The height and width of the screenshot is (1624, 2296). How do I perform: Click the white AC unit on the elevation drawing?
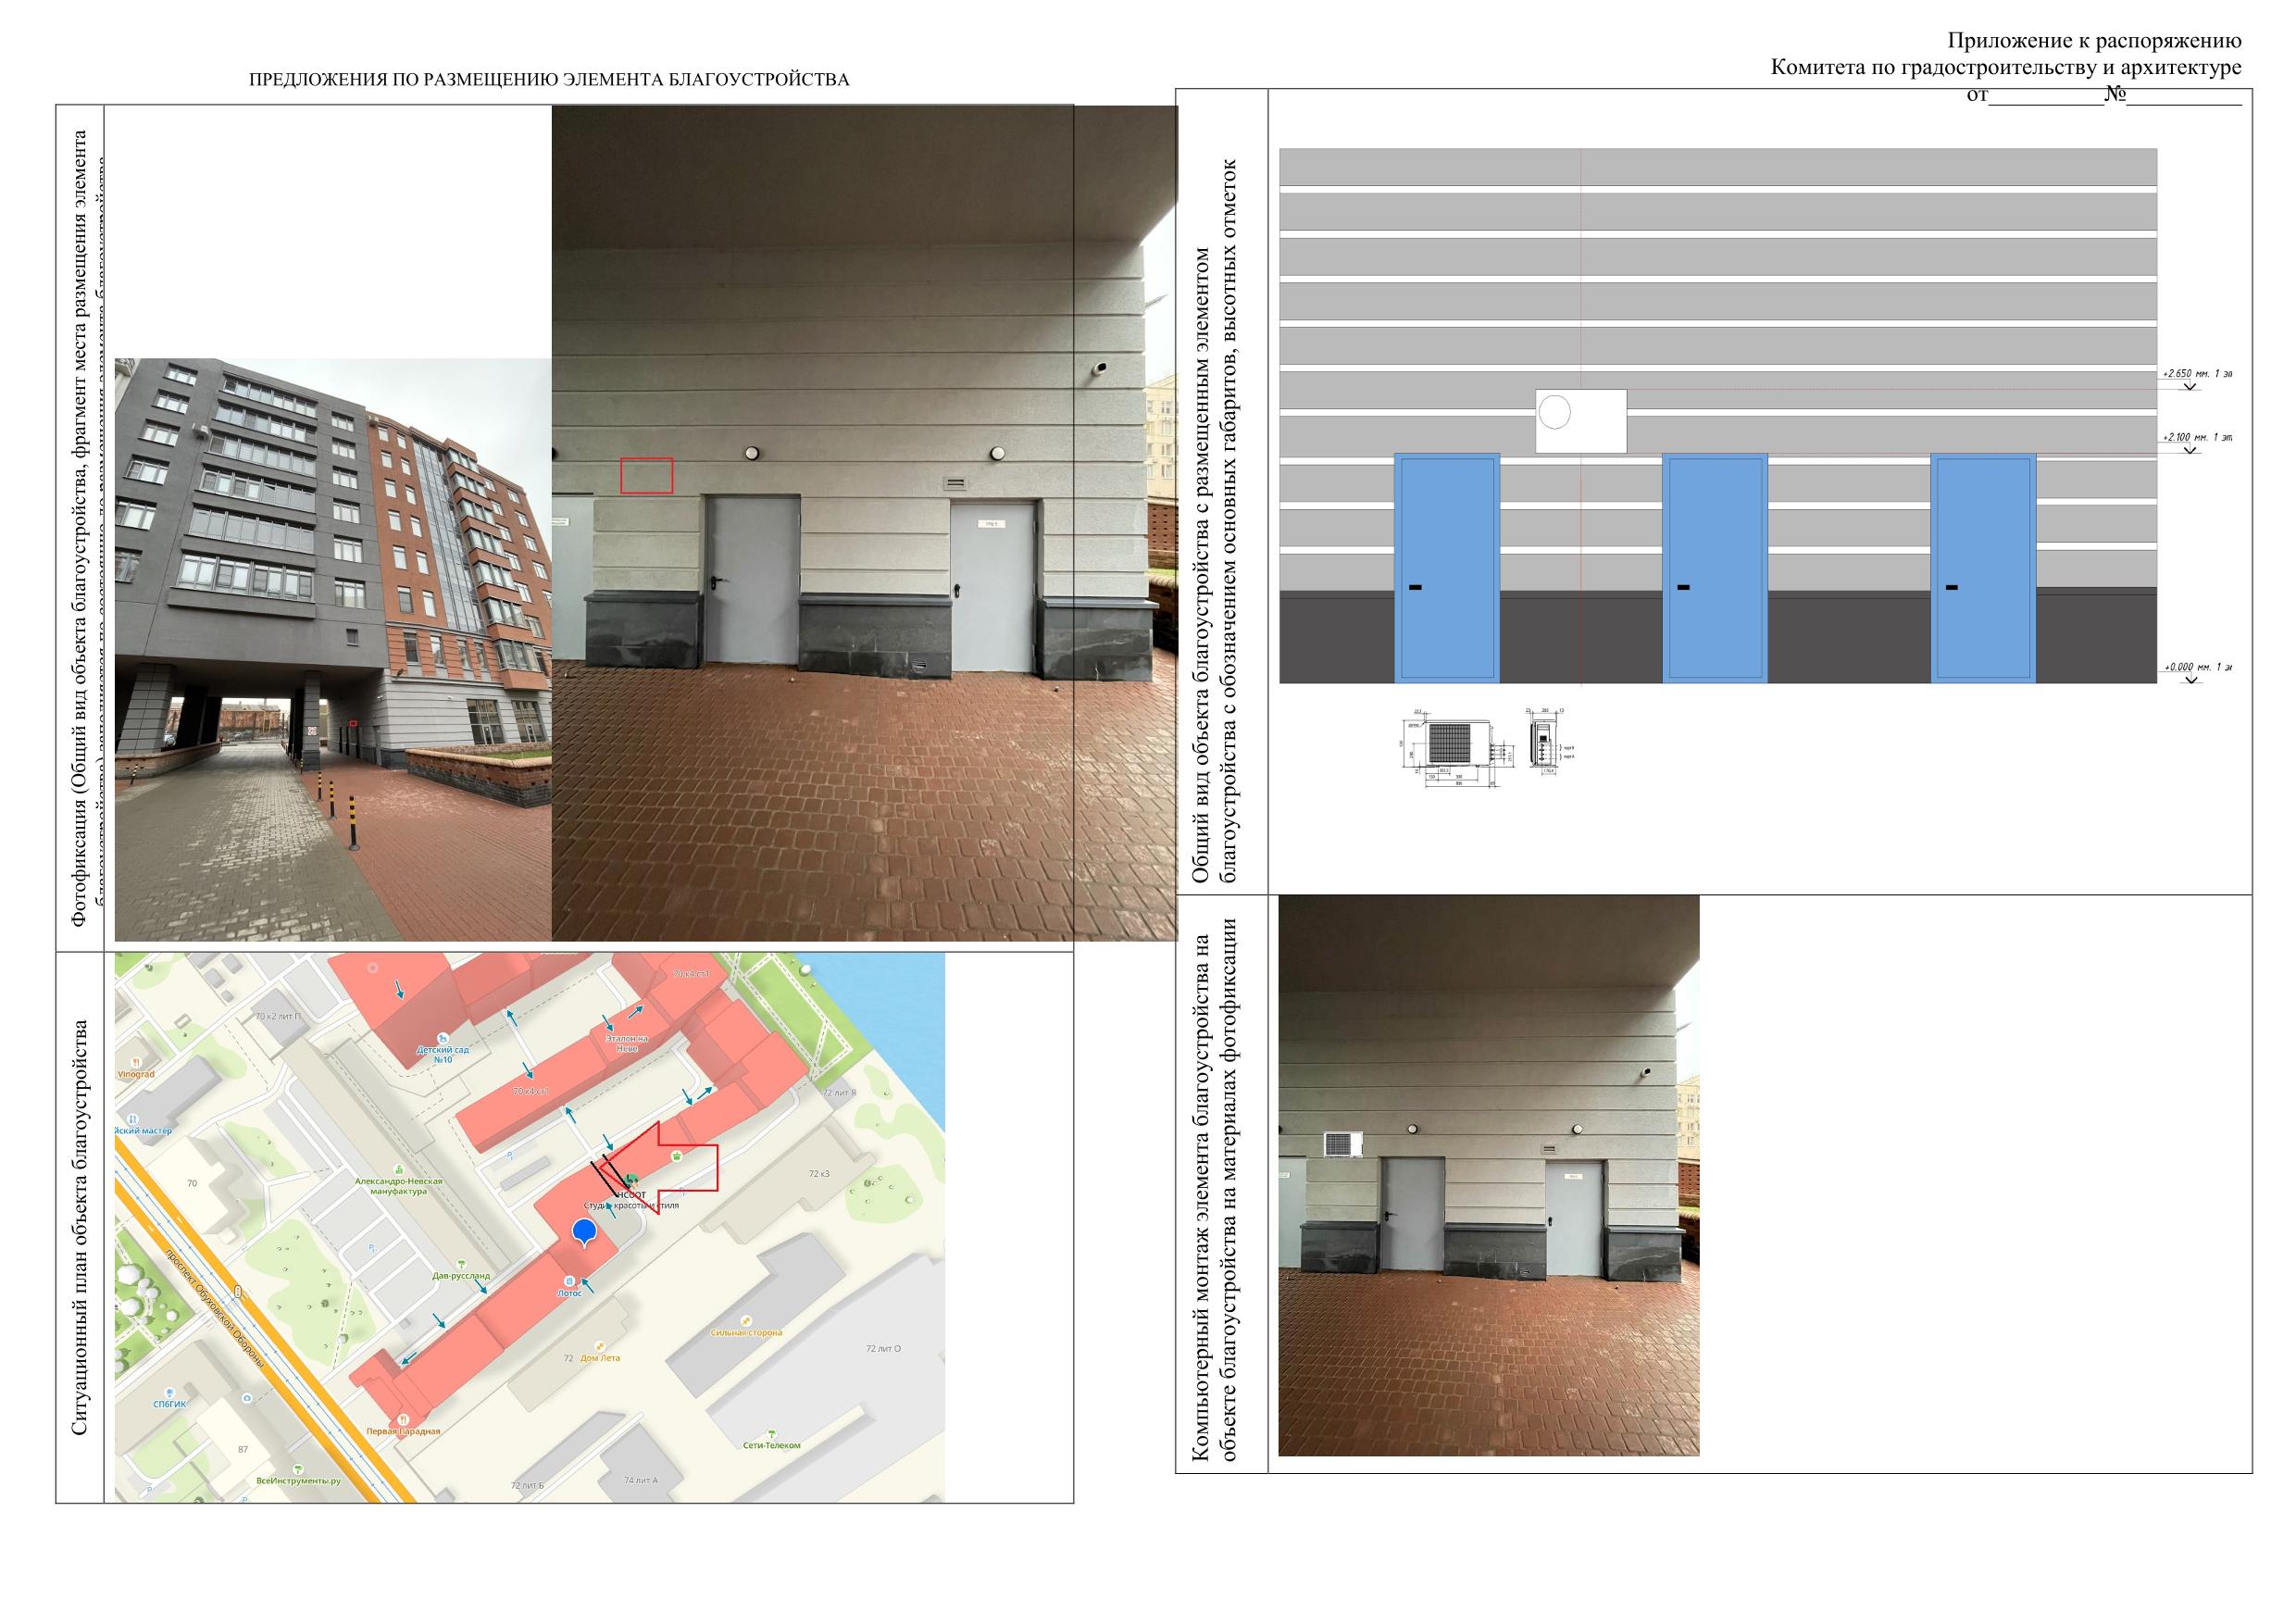(x=1581, y=421)
